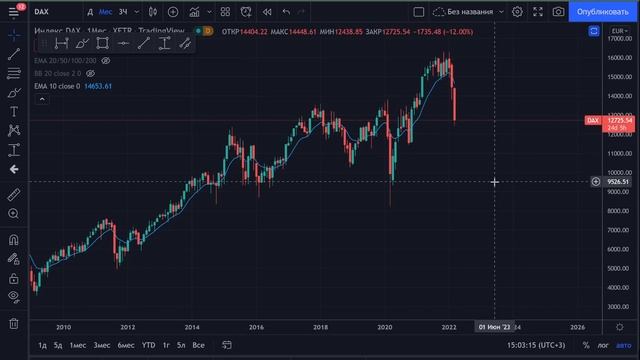
Task: Open the main hamburger menu
Action: 13,12
